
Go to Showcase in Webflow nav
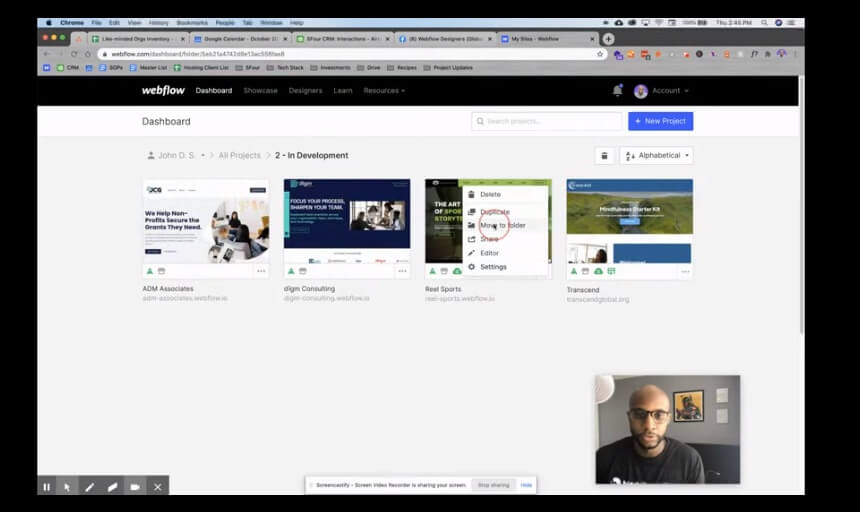[261, 90]
